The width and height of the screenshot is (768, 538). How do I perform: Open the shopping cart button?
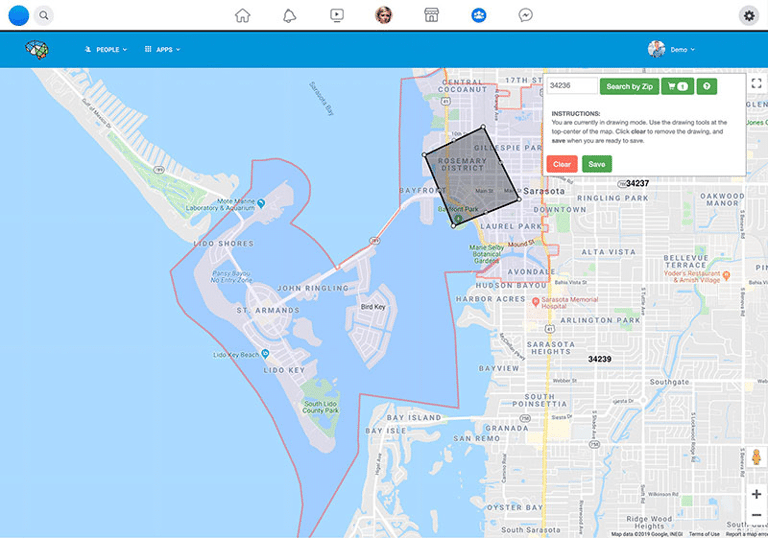[x=676, y=87]
